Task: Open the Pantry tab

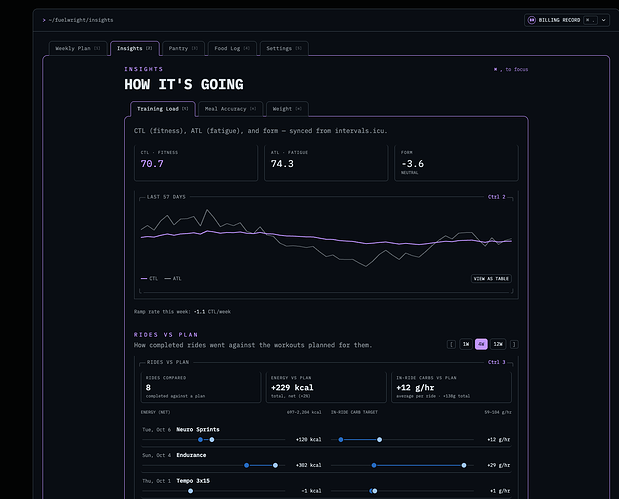Action: pos(183,49)
